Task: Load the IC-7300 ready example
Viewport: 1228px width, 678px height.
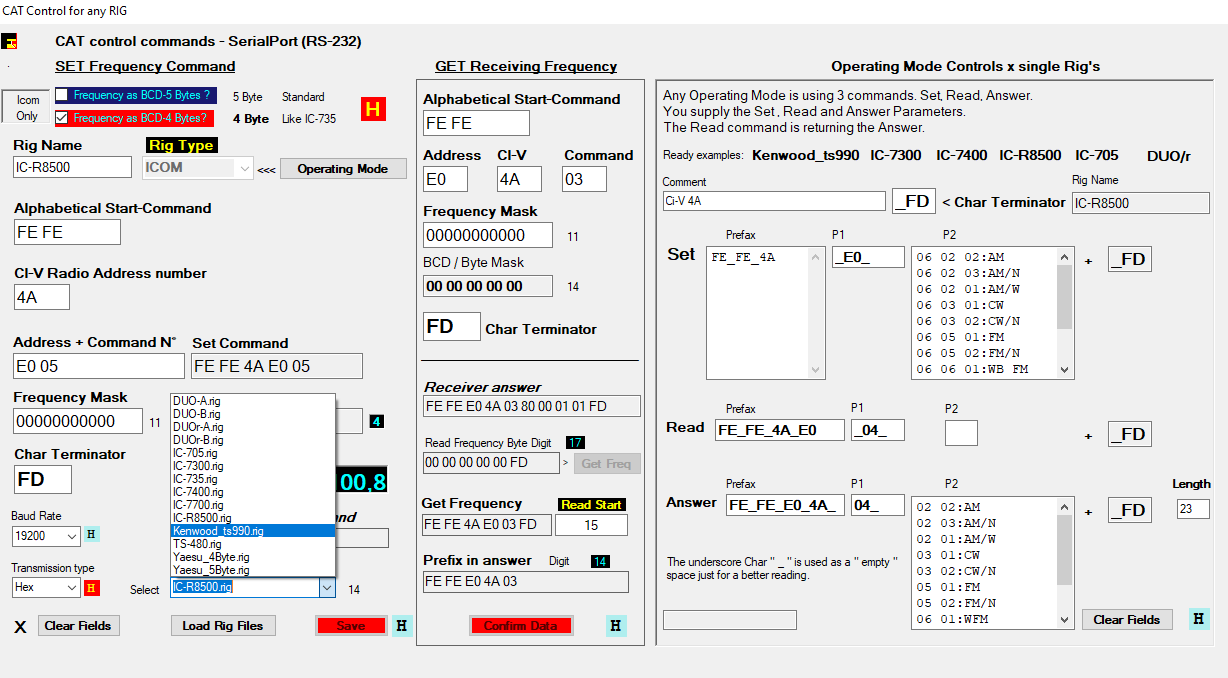Action: click(x=896, y=156)
